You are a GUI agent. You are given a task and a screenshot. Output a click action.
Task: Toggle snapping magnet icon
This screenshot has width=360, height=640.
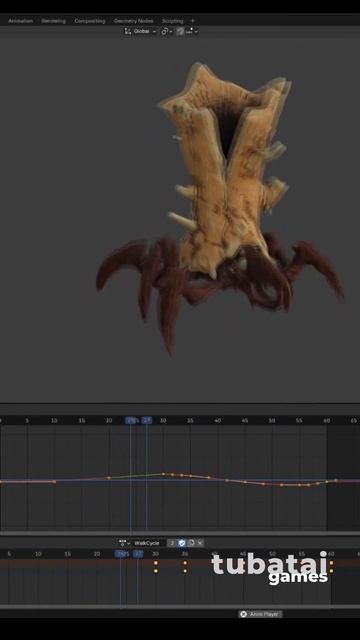coord(180,31)
